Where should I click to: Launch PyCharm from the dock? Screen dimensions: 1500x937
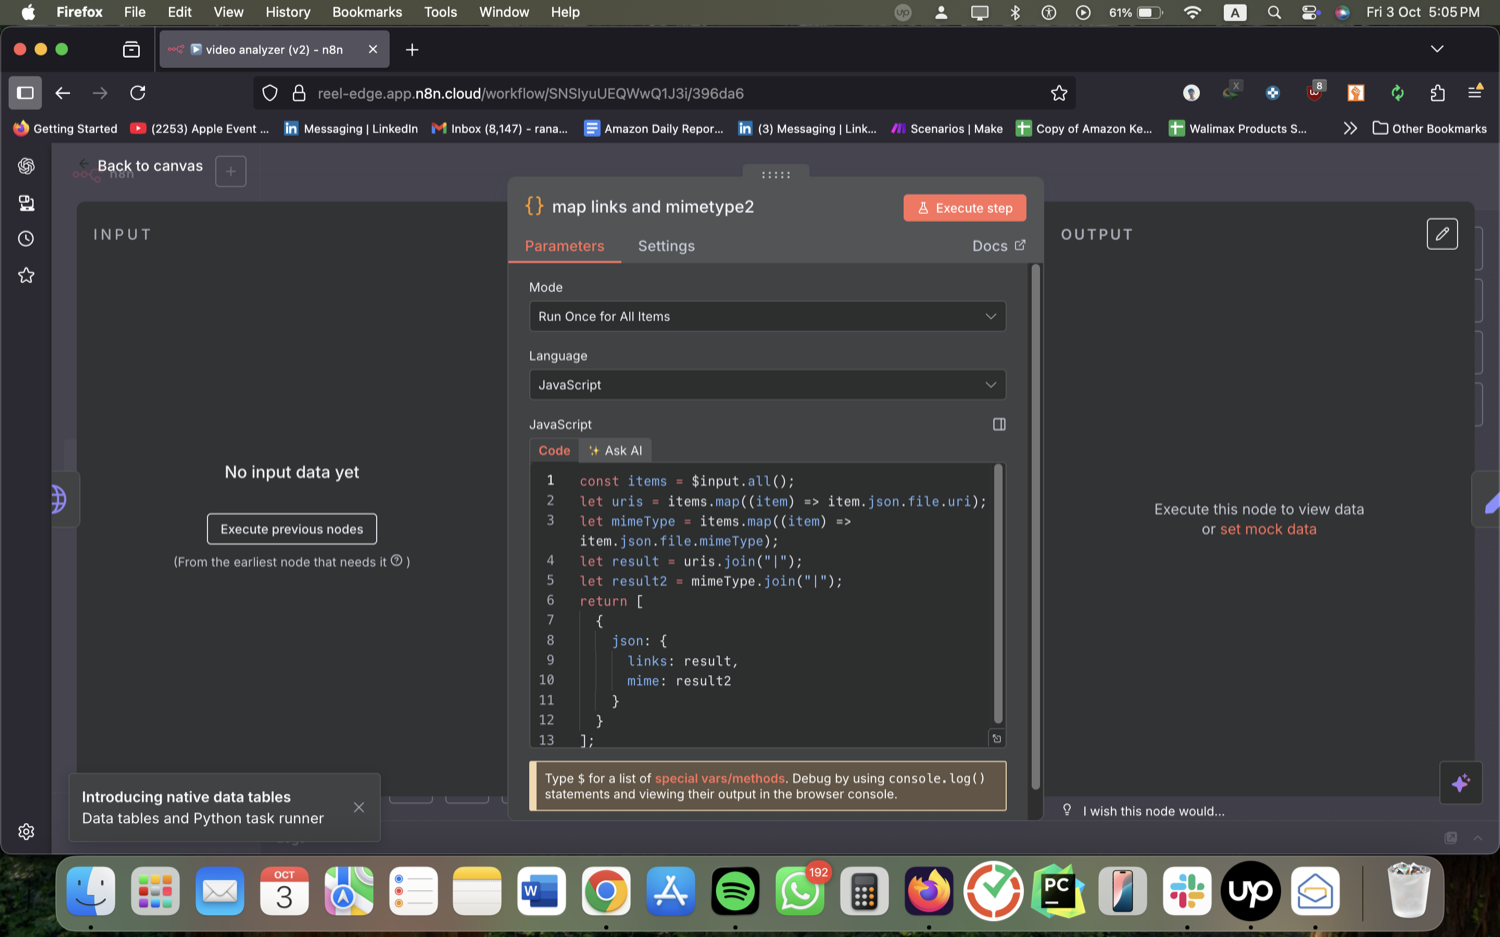coord(1058,891)
